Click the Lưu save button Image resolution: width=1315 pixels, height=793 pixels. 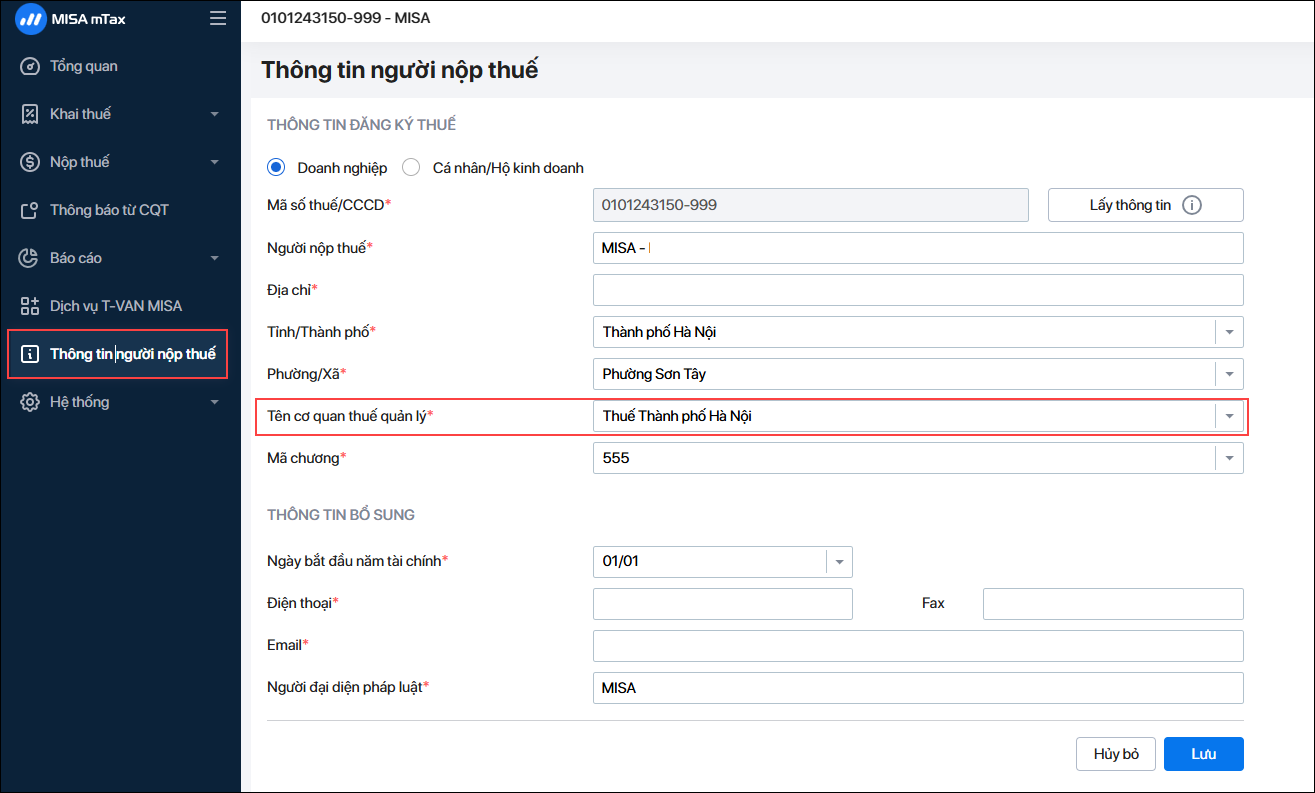(1203, 754)
